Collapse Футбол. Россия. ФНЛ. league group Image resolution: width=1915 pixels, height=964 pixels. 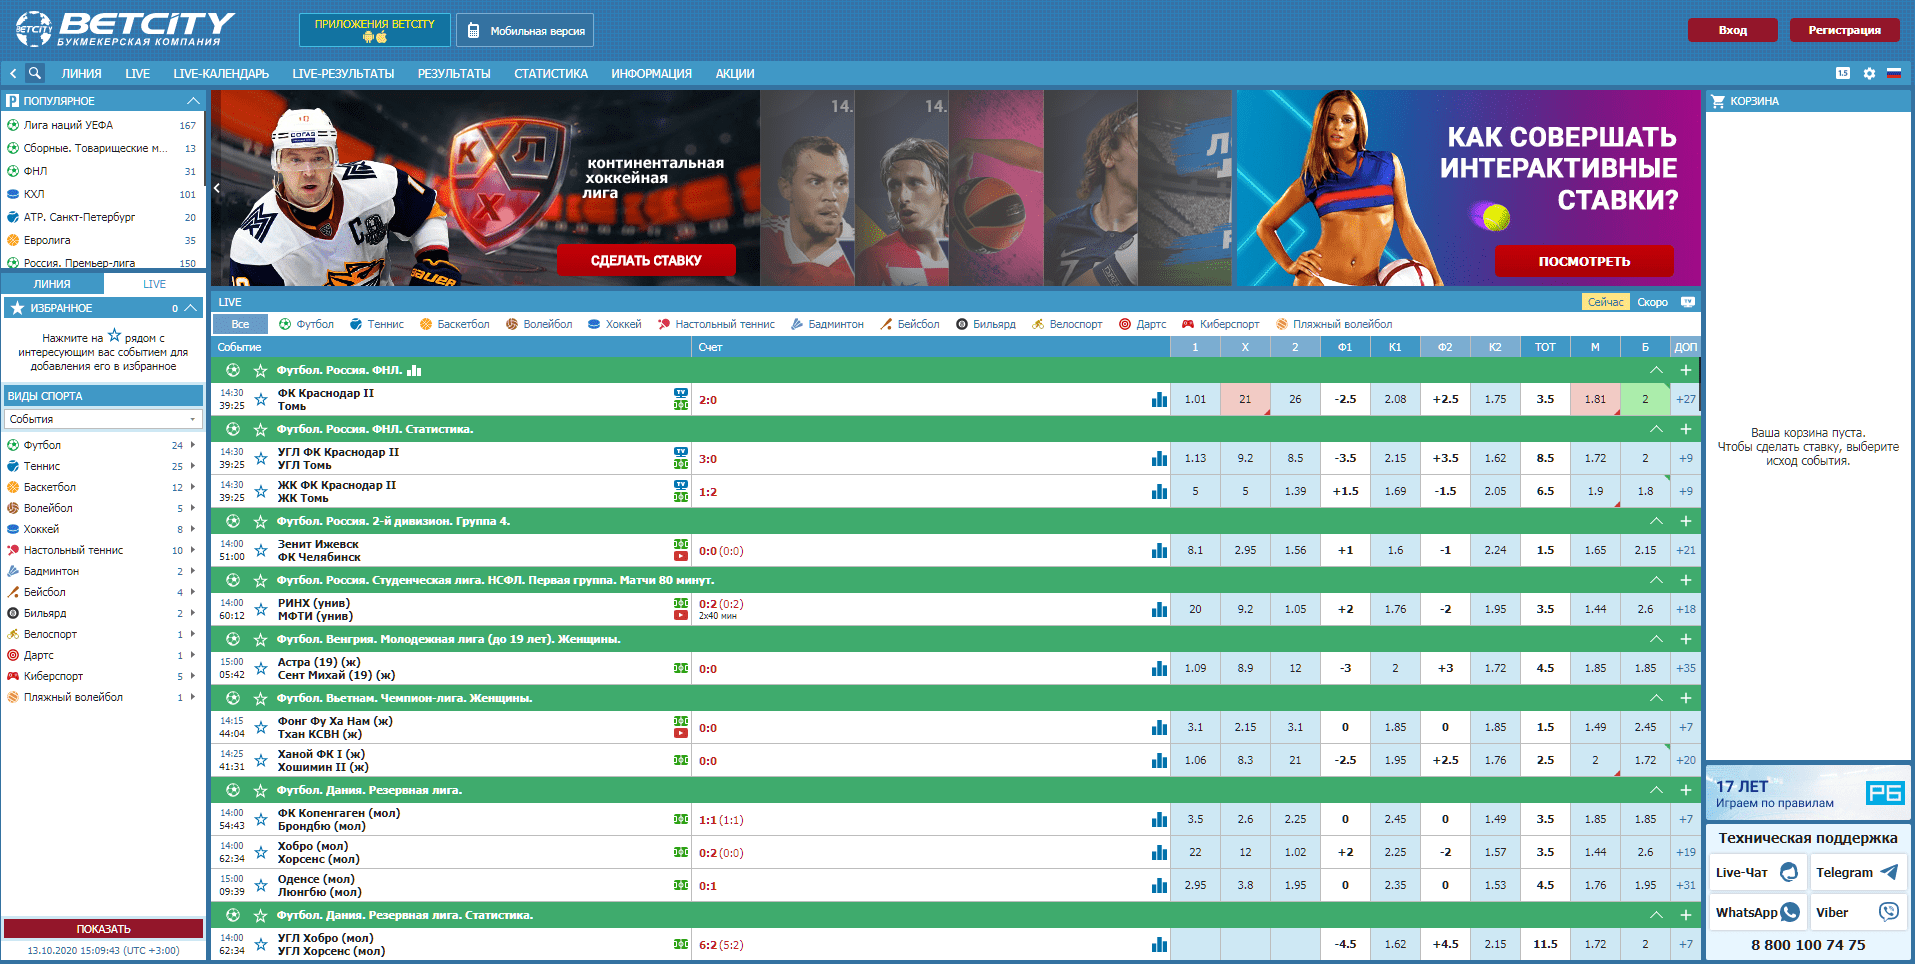click(x=1656, y=370)
